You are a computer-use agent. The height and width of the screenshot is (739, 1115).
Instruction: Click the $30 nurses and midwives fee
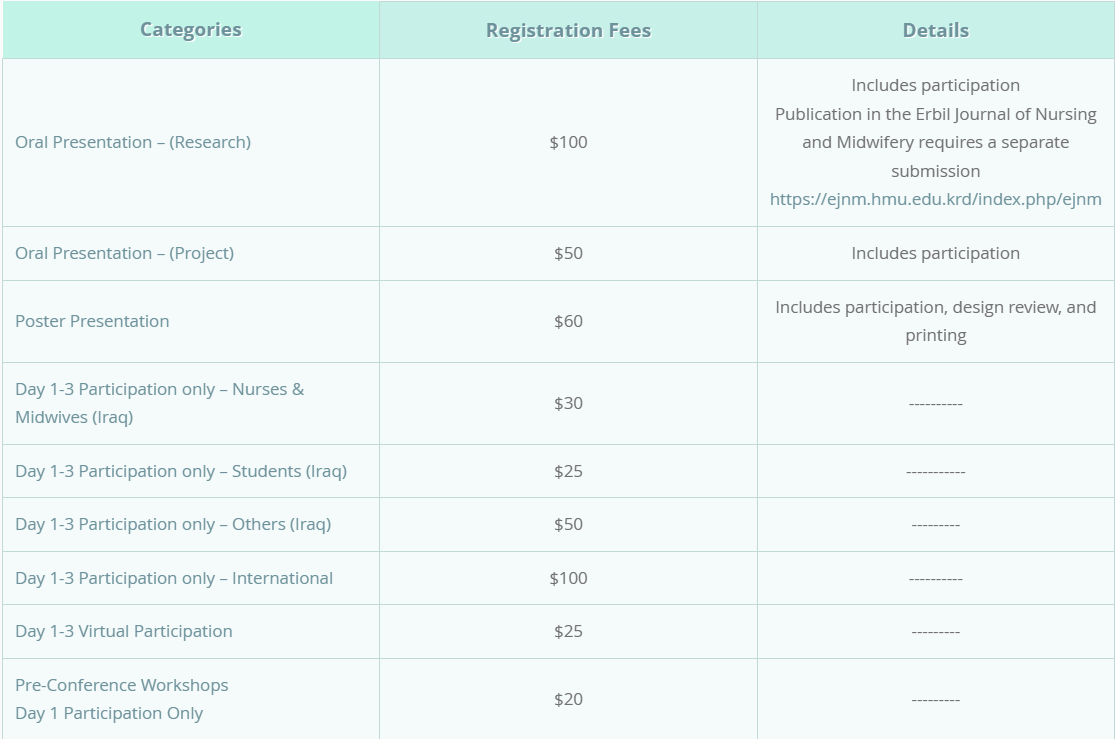(568, 403)
